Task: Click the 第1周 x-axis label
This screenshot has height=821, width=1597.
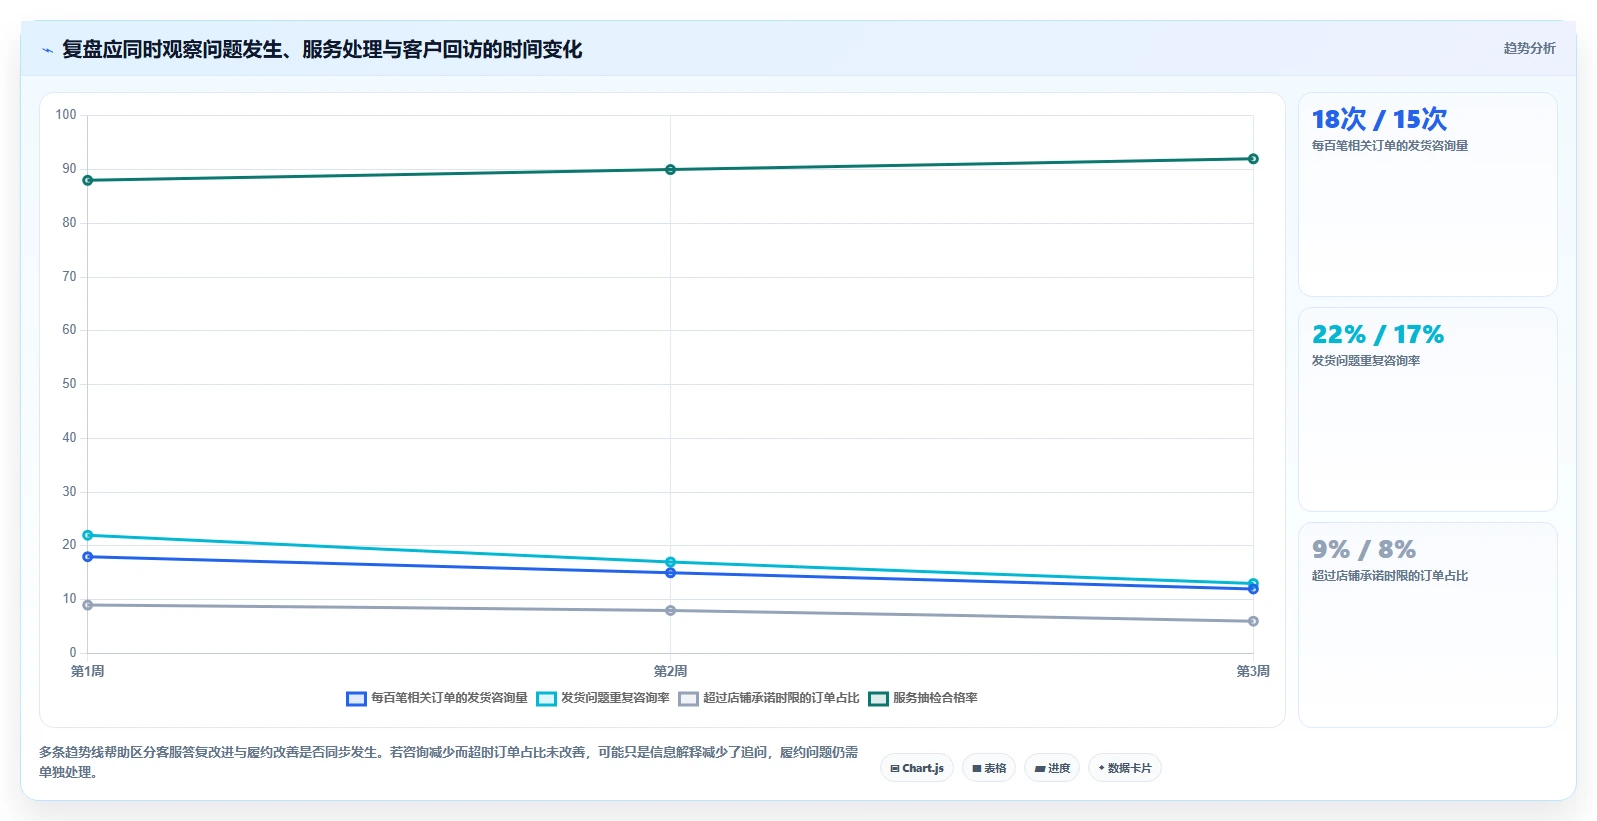Action: (88, 671)
